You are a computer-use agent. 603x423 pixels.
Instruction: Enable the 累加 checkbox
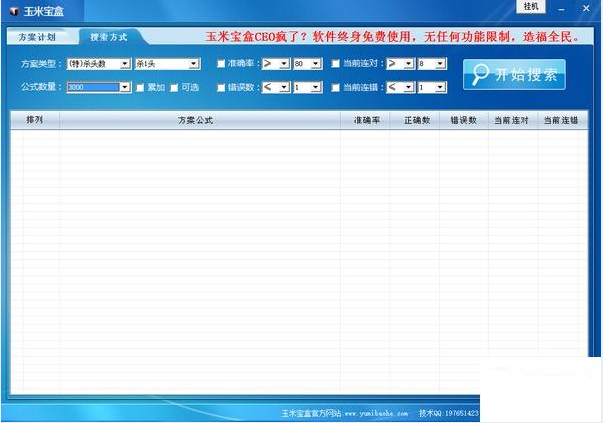pyautogui.click(x=140, y=88)
